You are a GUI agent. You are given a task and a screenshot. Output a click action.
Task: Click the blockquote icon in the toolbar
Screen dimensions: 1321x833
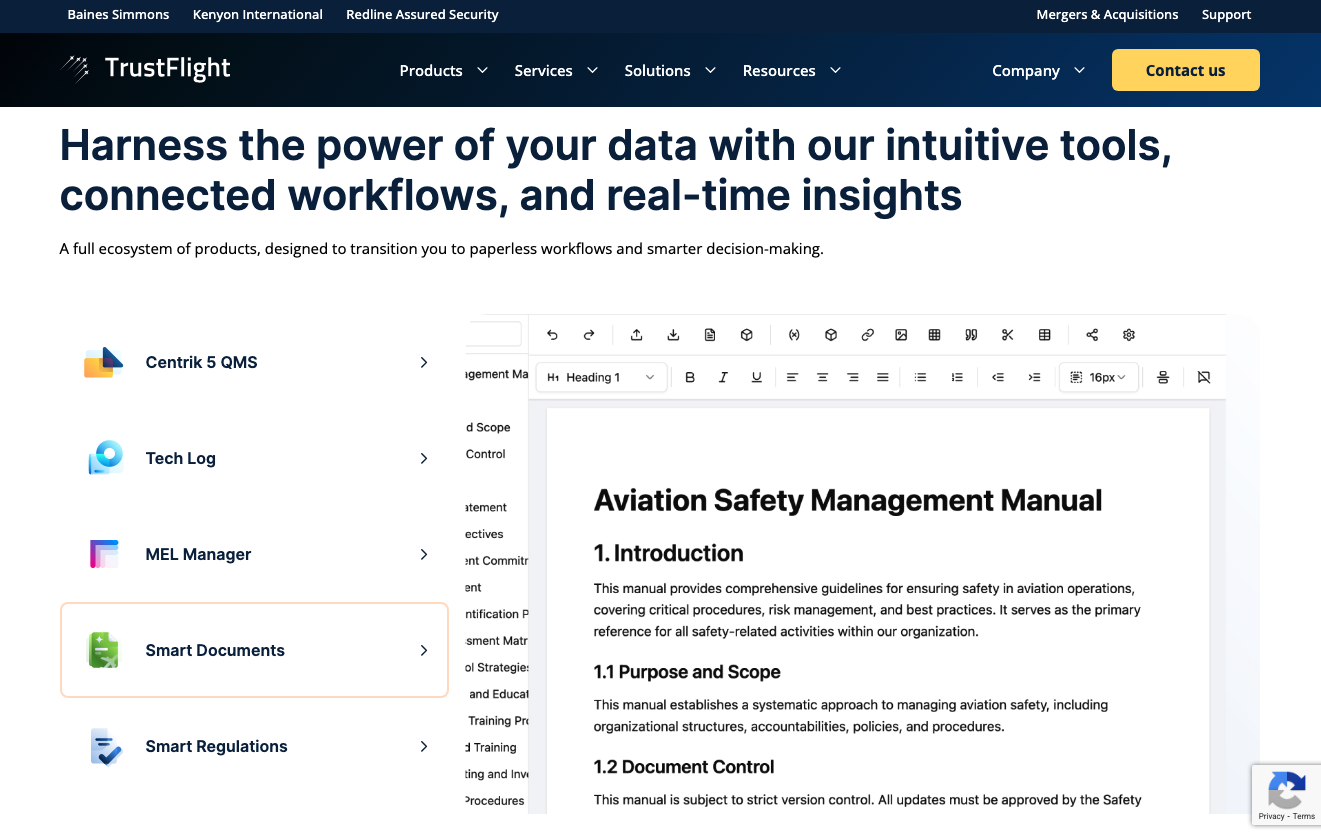point(970,335)
